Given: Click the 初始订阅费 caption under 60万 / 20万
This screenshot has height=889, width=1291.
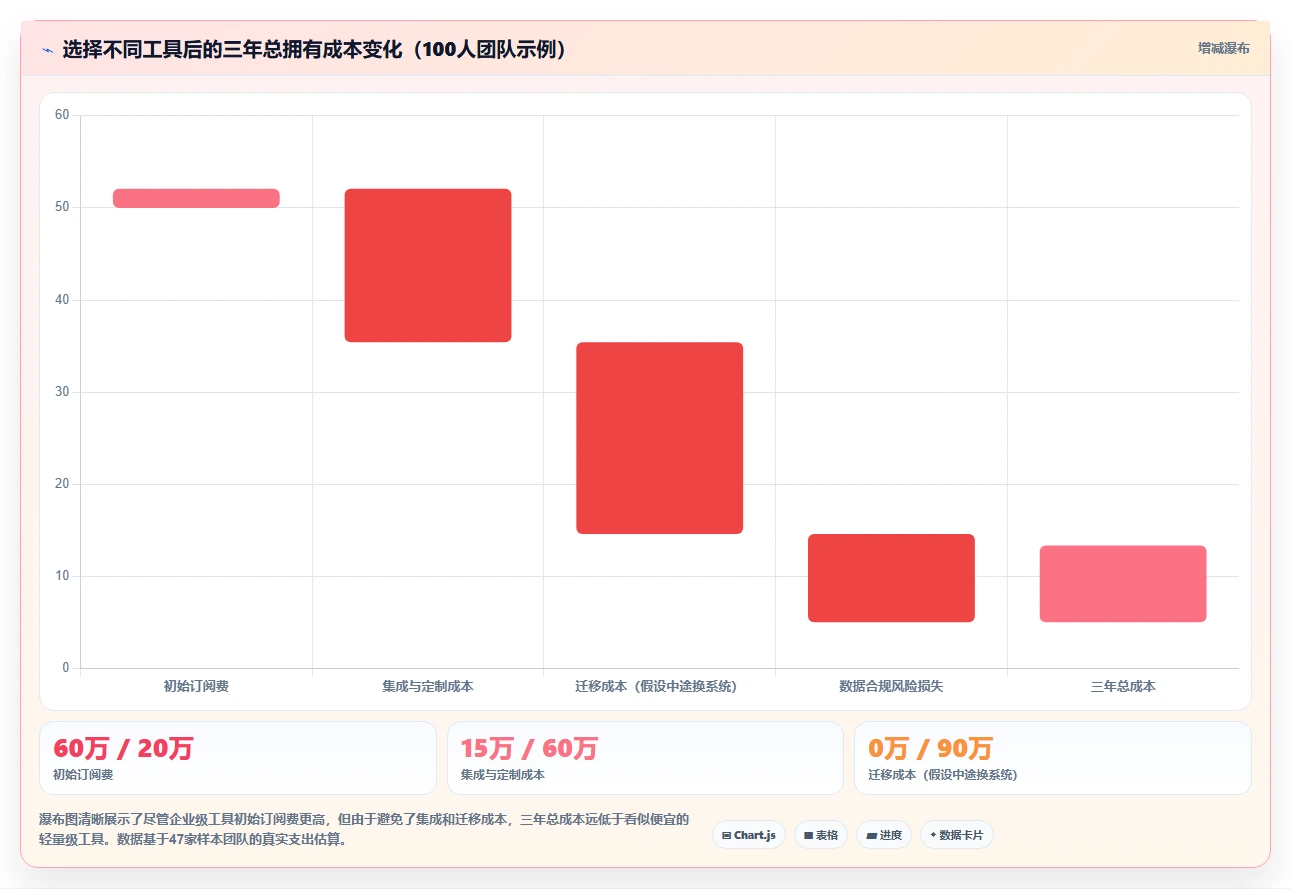Looking at the screenshot, I should [x=83, y=775].
